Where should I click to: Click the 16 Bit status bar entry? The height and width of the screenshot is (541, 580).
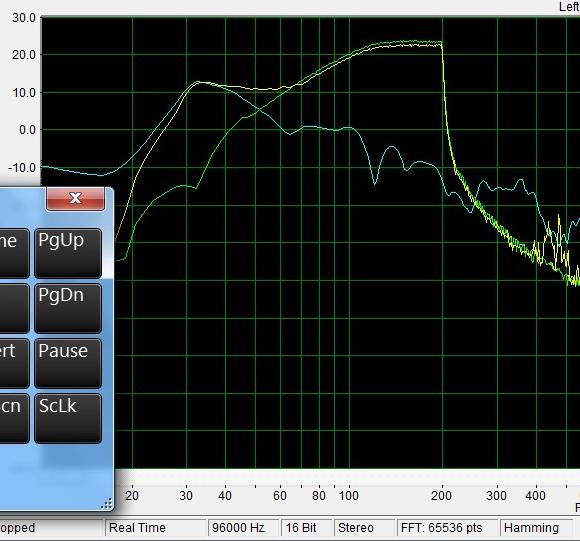click(x=306, y=528)
